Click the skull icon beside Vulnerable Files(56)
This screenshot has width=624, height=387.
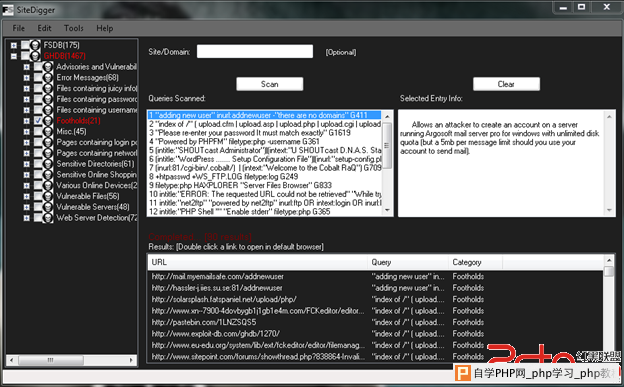coord(48,196)
